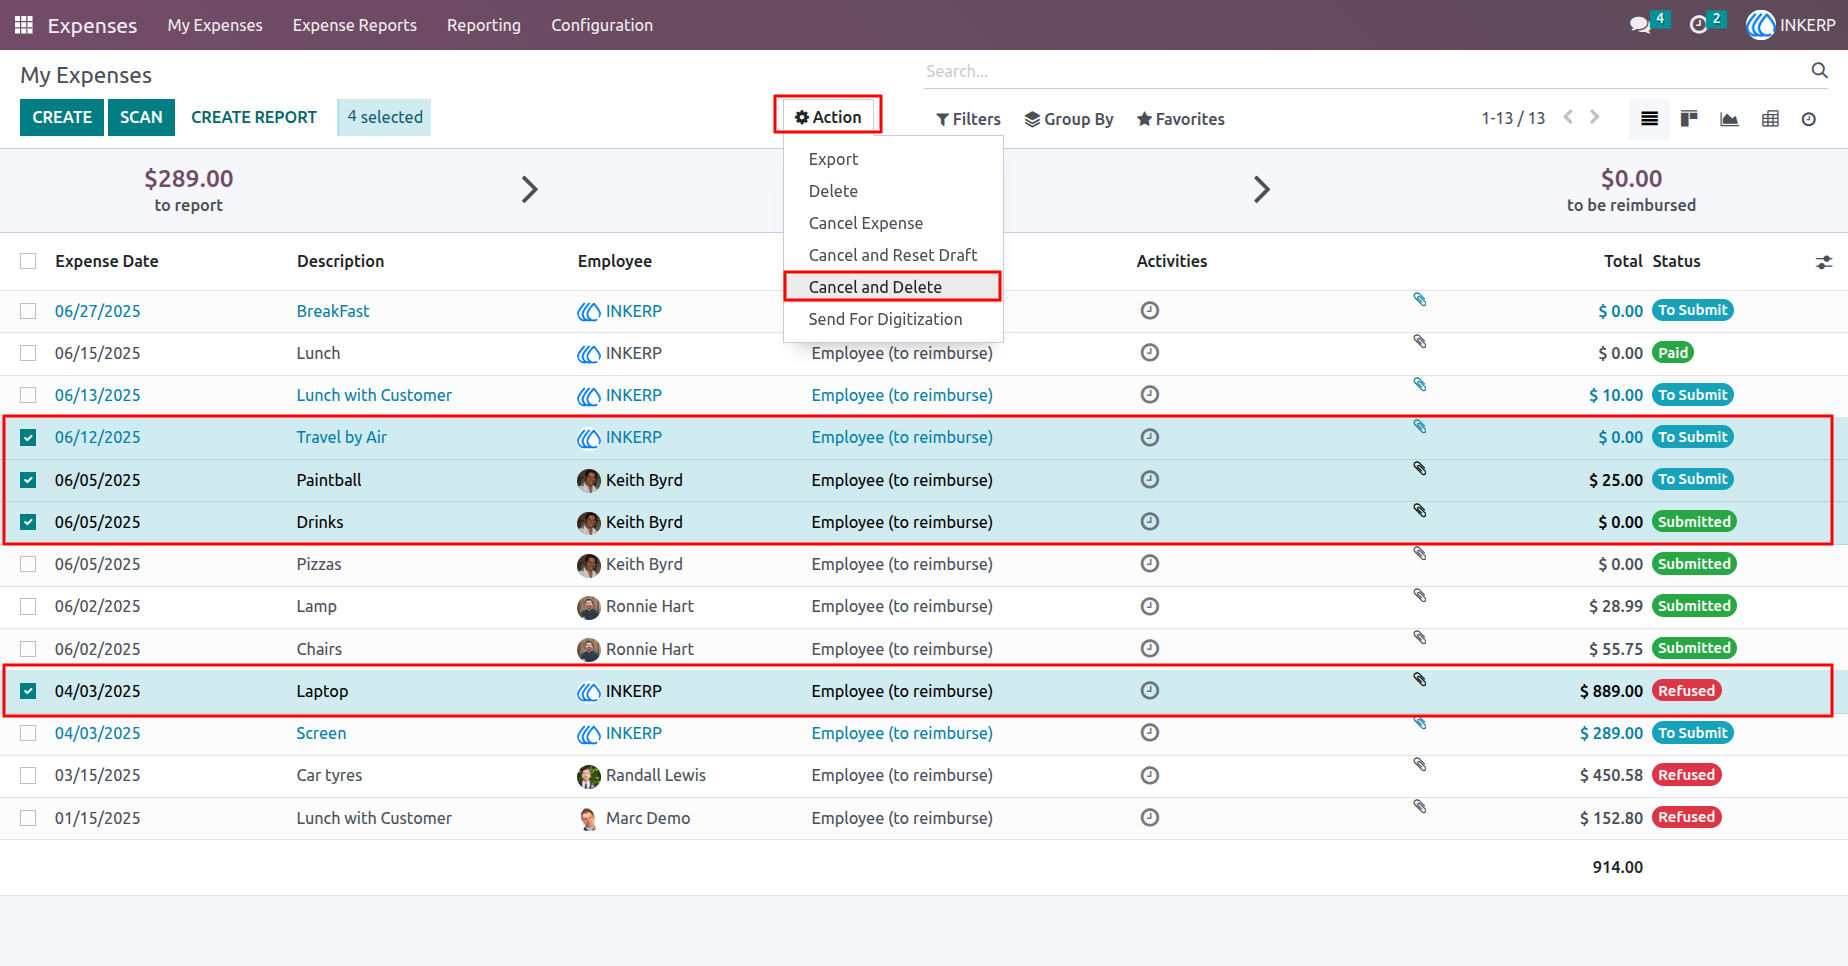Switch to list view
The height and width of the screenshot is (966, 1848).
1649,119
